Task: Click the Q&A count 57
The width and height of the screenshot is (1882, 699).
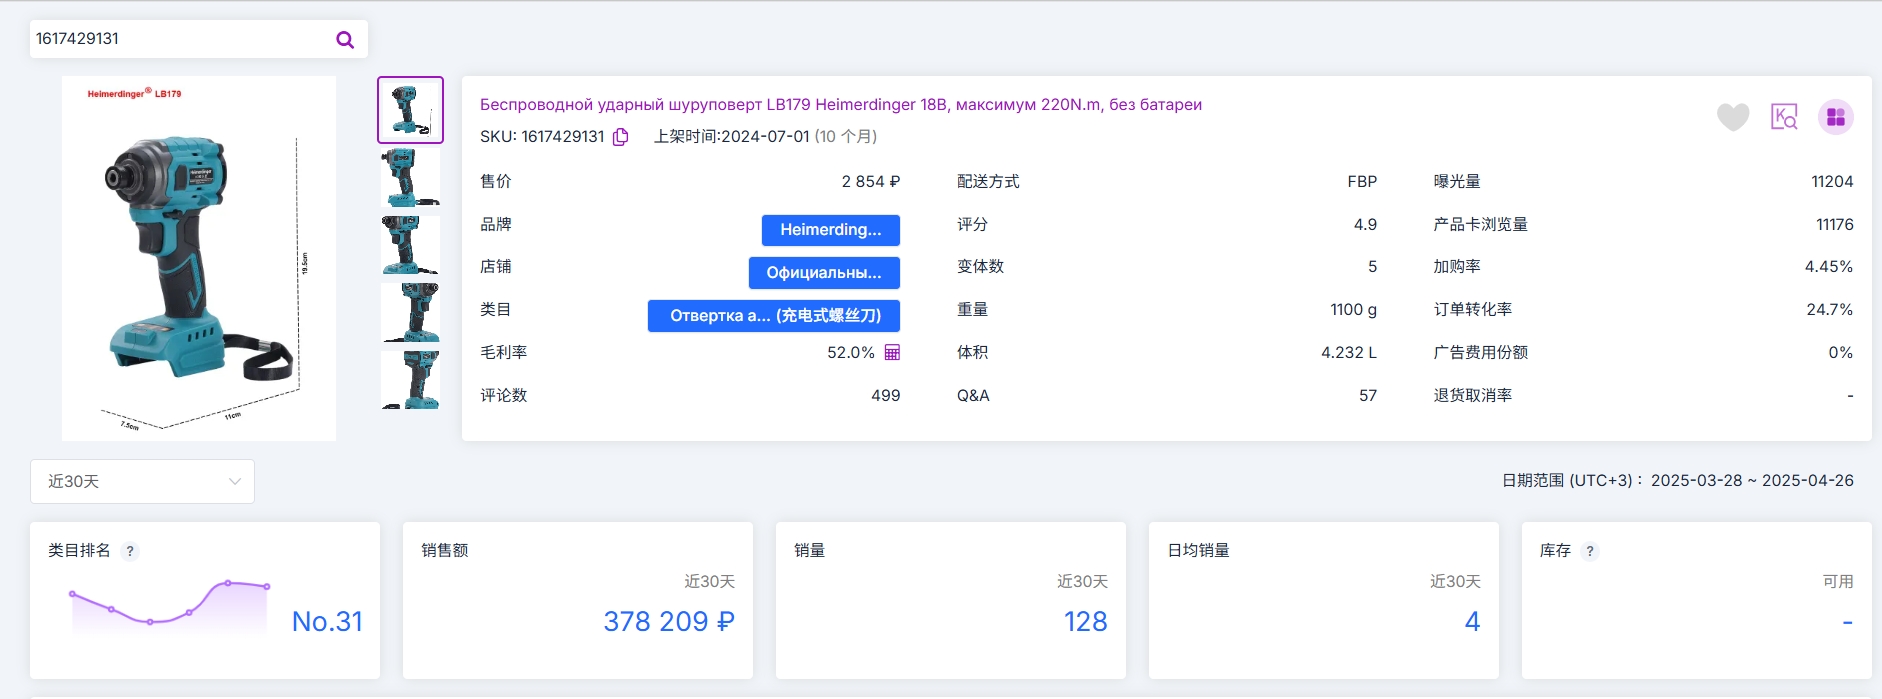Action: (1368, 395)
